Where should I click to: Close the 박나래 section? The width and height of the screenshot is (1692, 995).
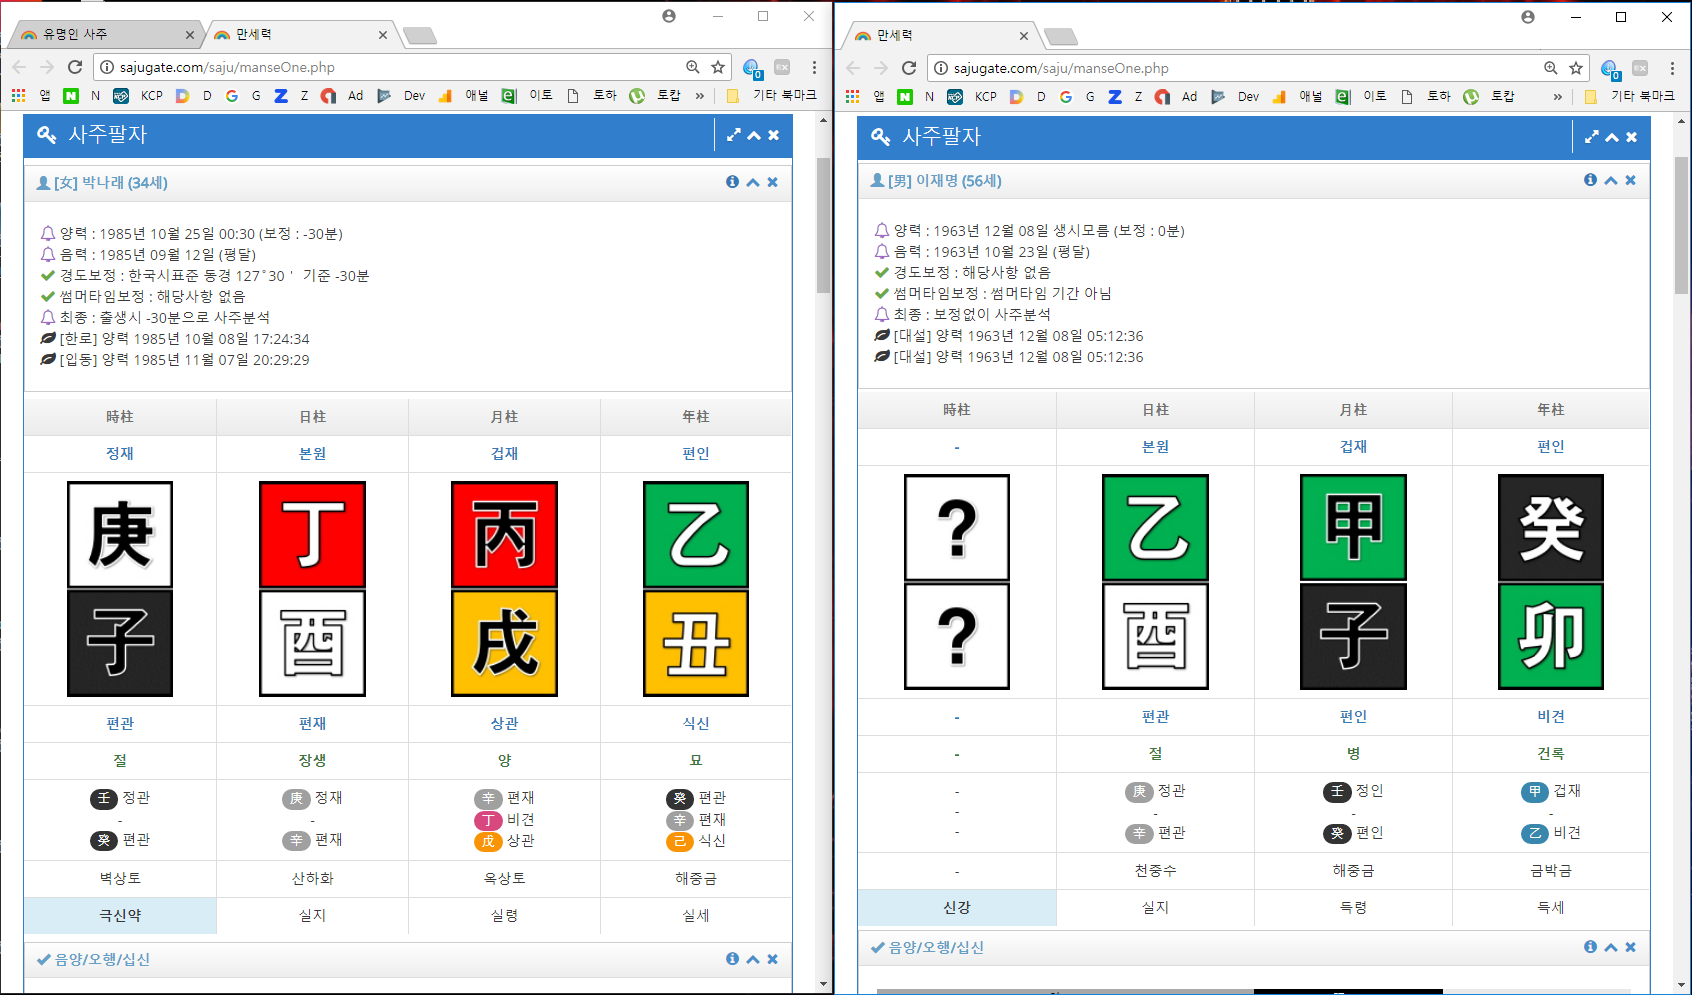[x=772, y=182]
